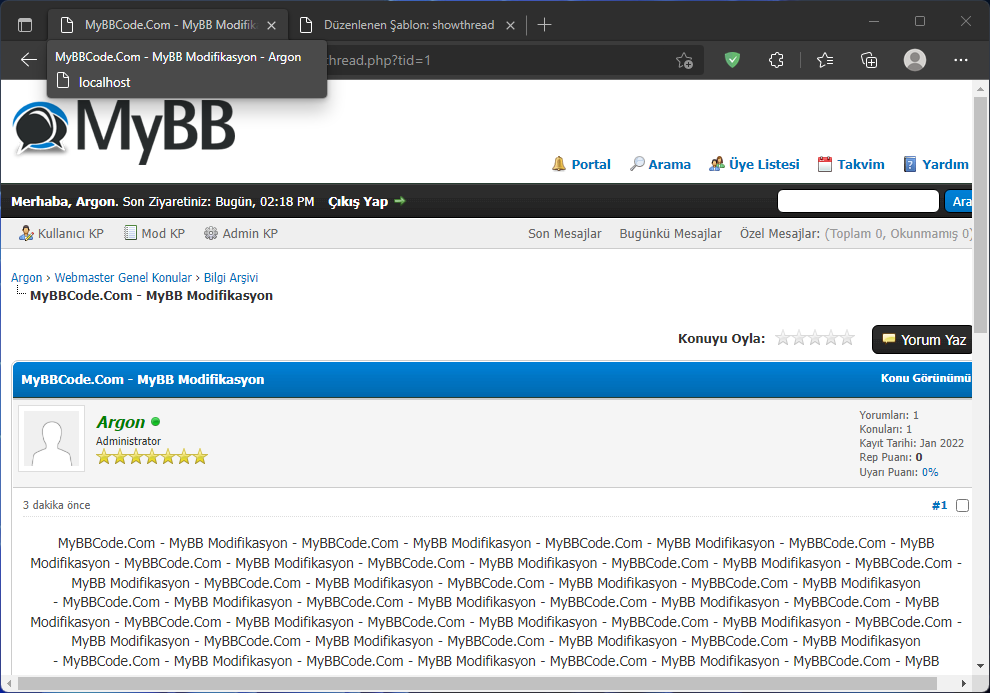Open the Collections icon
Viewport: 990px width, 693px height.
tap(869, 60)
